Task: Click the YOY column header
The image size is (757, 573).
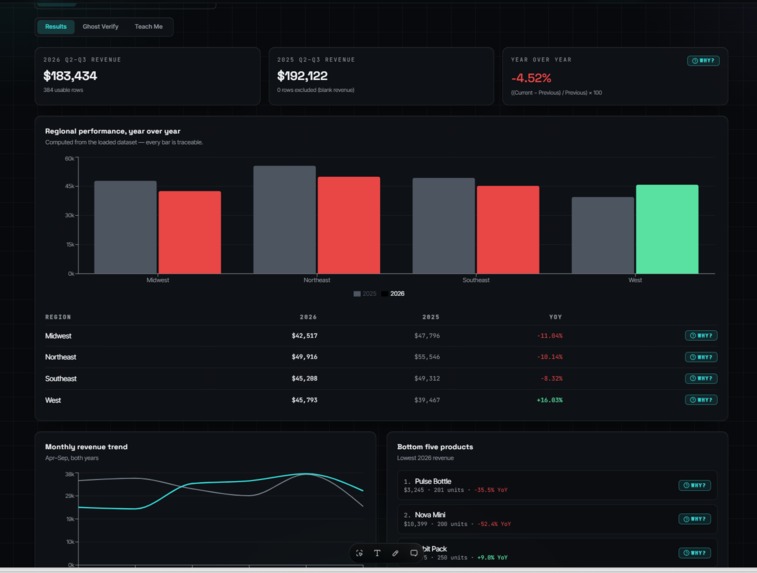Action: click(555, 317)
